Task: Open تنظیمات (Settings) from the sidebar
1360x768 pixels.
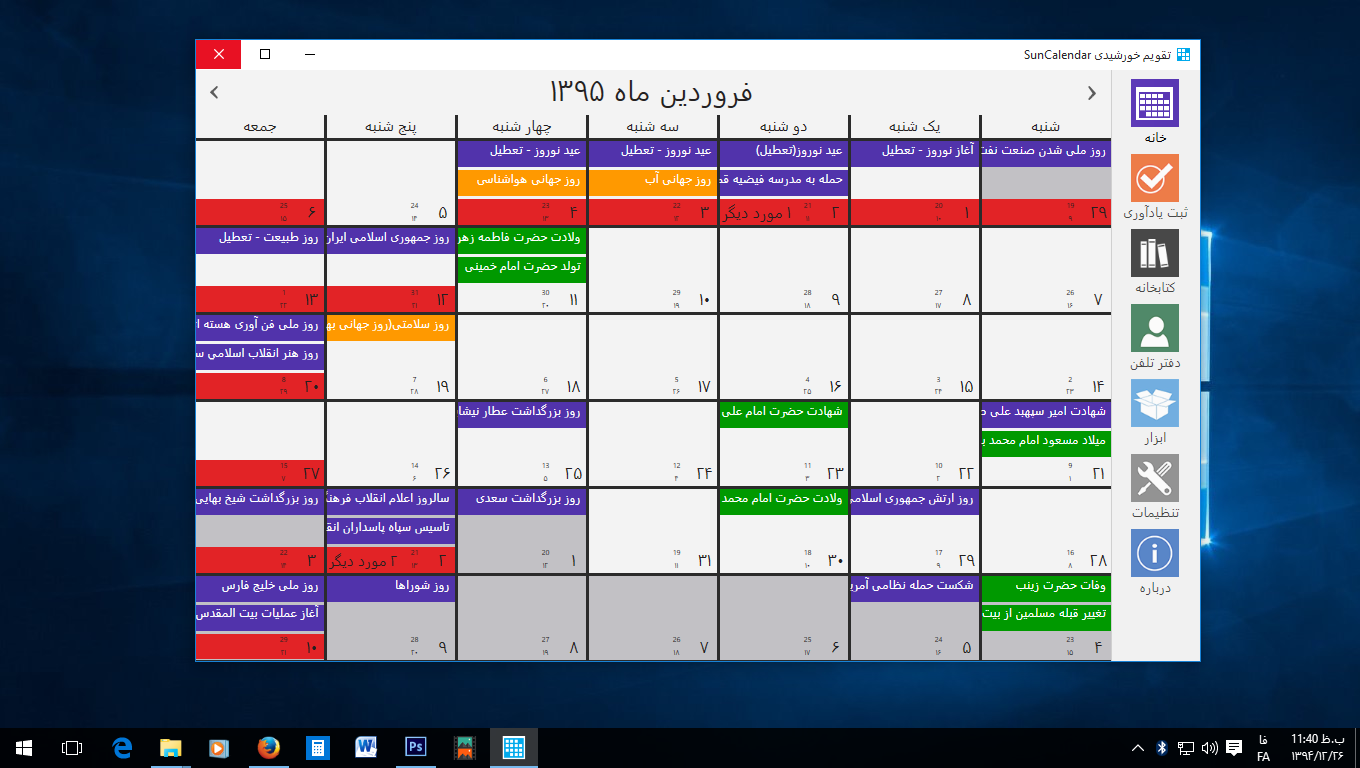Action: pos(1155,486)
